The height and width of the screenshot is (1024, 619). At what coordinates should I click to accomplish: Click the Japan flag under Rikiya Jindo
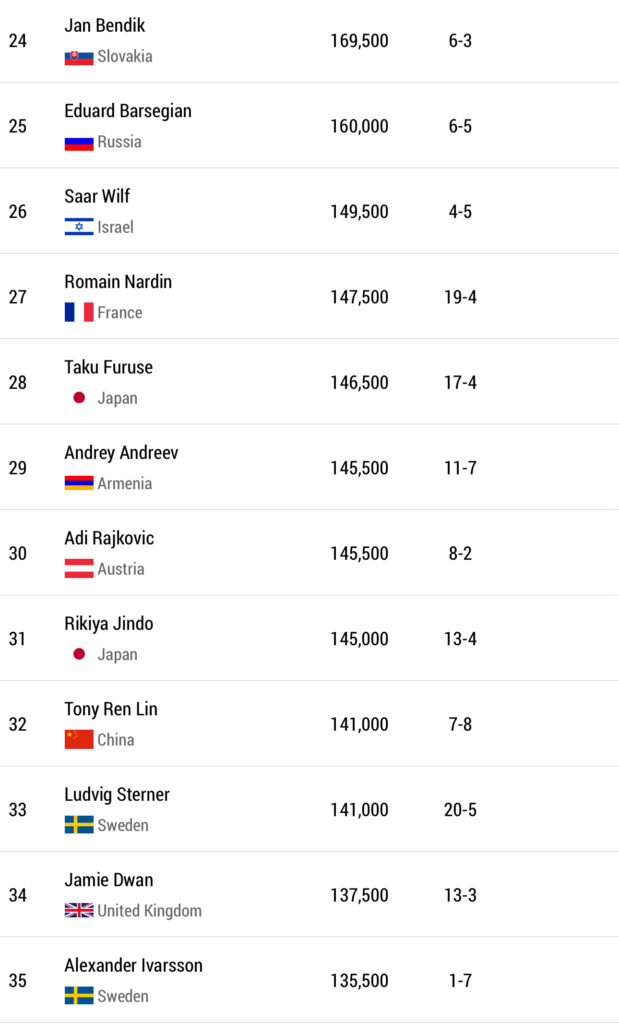tap(79, 655)
